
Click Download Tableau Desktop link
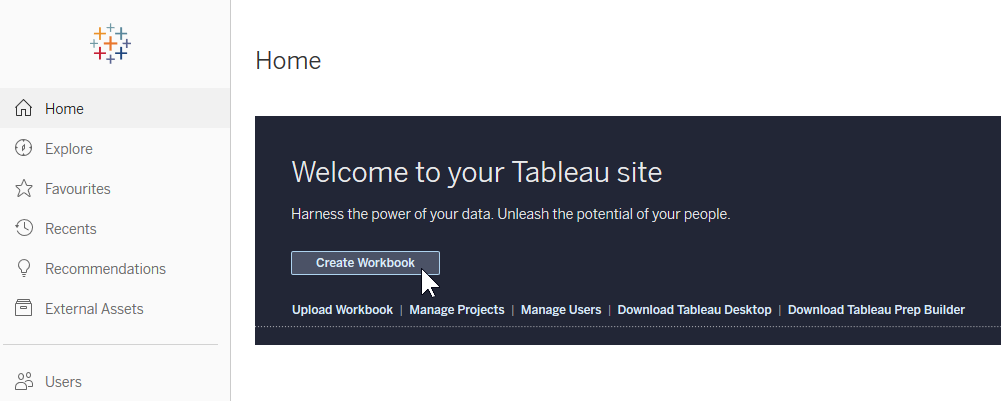point(694,310)
